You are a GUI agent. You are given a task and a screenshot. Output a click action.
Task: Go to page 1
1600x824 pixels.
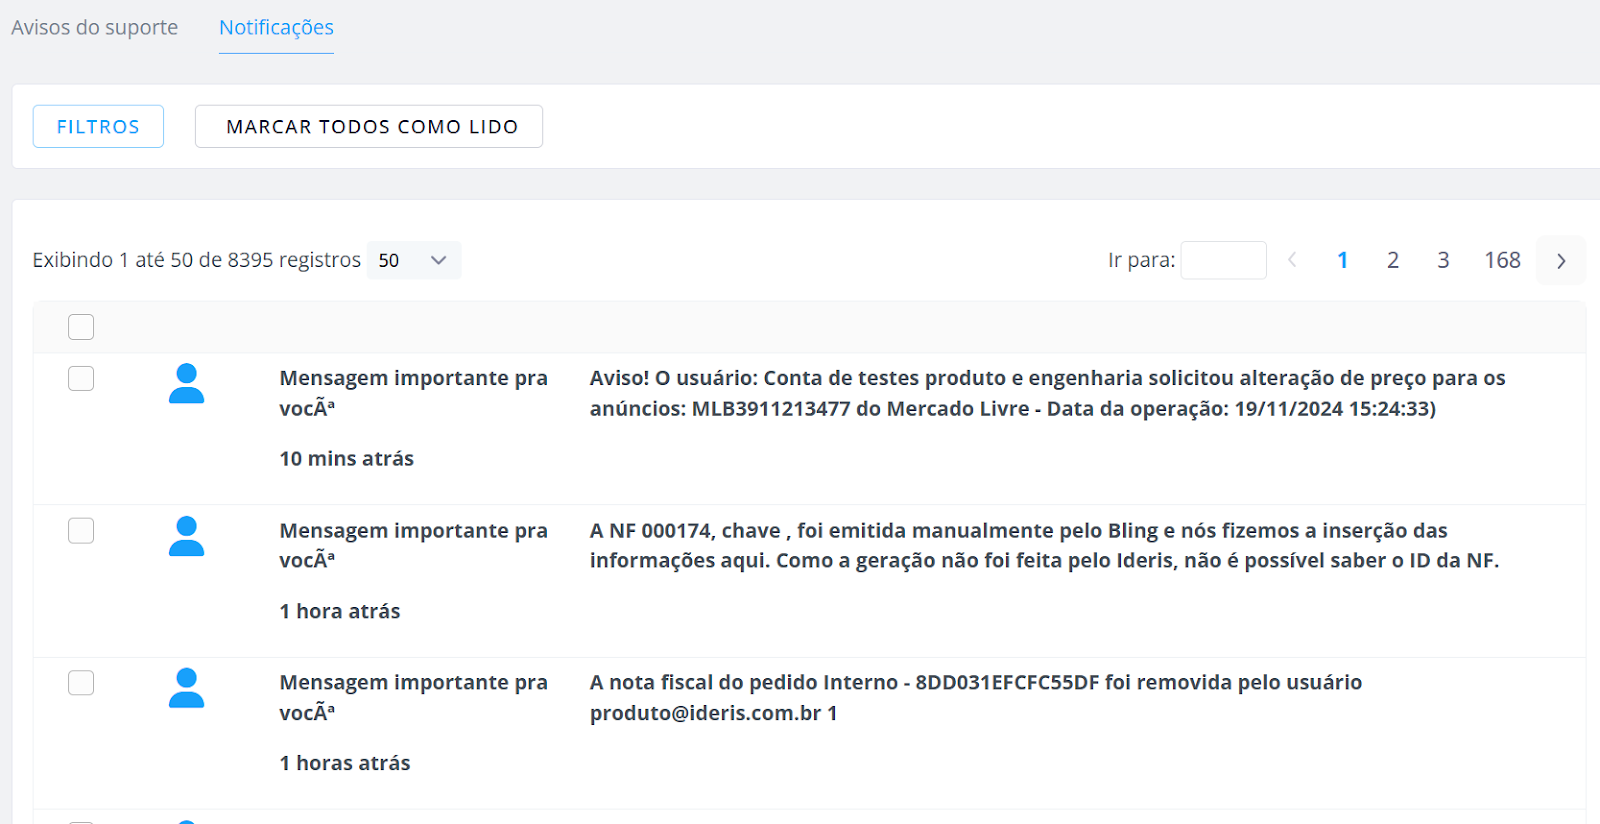(1342, 260)
